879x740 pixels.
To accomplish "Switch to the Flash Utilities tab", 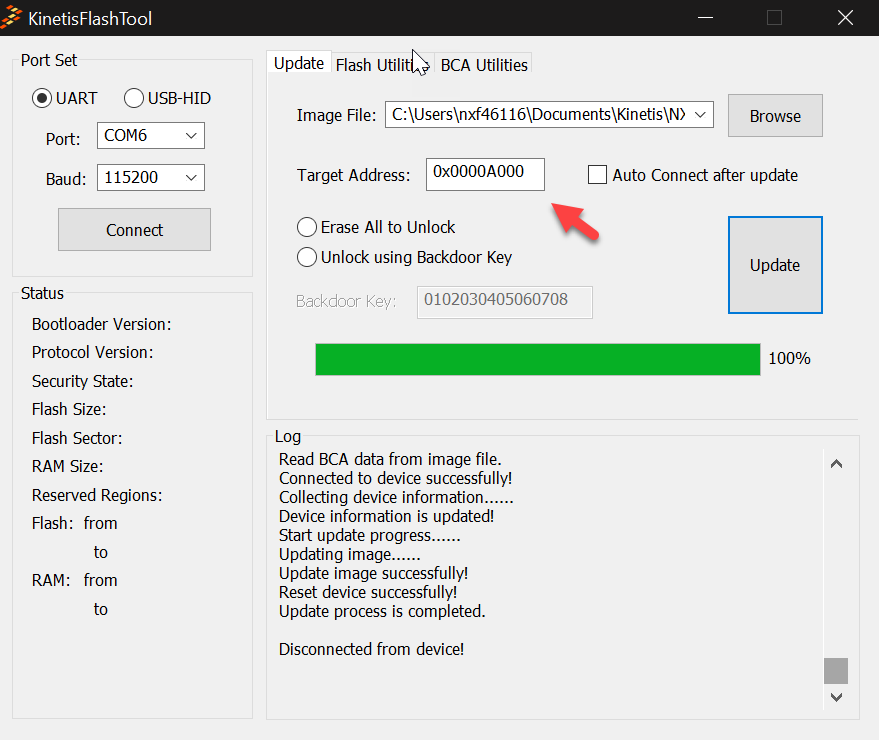I will (x=382, y=65).
